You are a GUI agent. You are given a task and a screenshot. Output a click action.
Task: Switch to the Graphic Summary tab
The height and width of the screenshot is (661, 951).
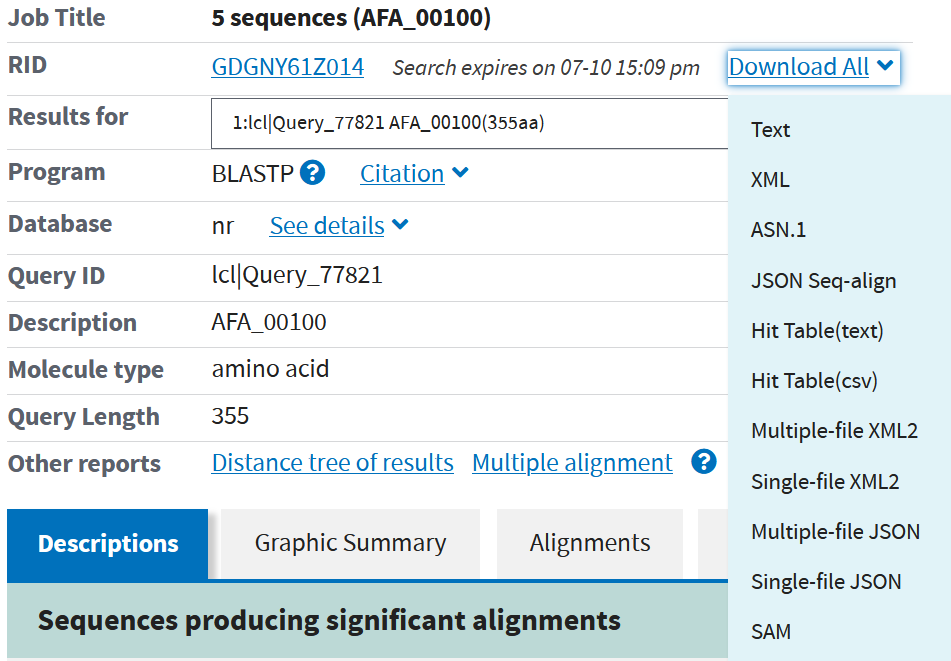(x=350, y=544)
